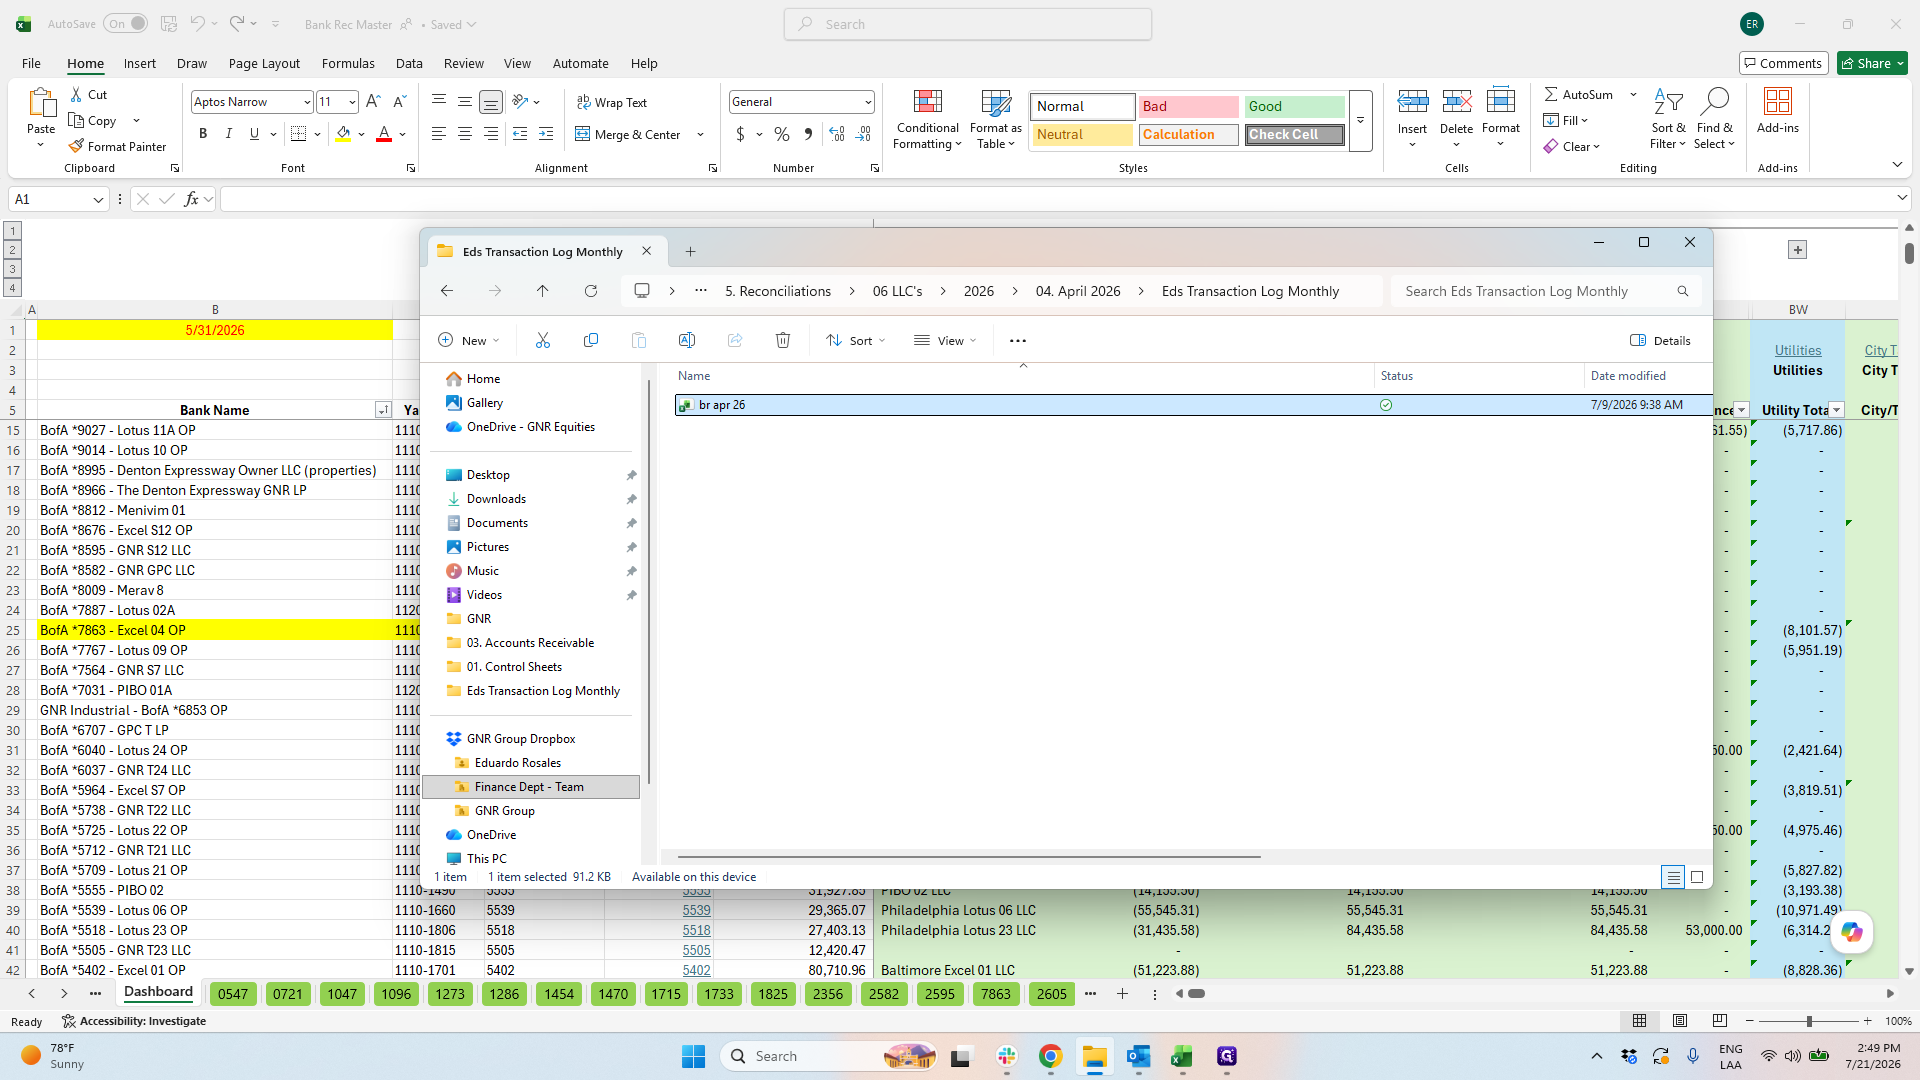Open Conditional Formatting in Excel

[927, 120]
